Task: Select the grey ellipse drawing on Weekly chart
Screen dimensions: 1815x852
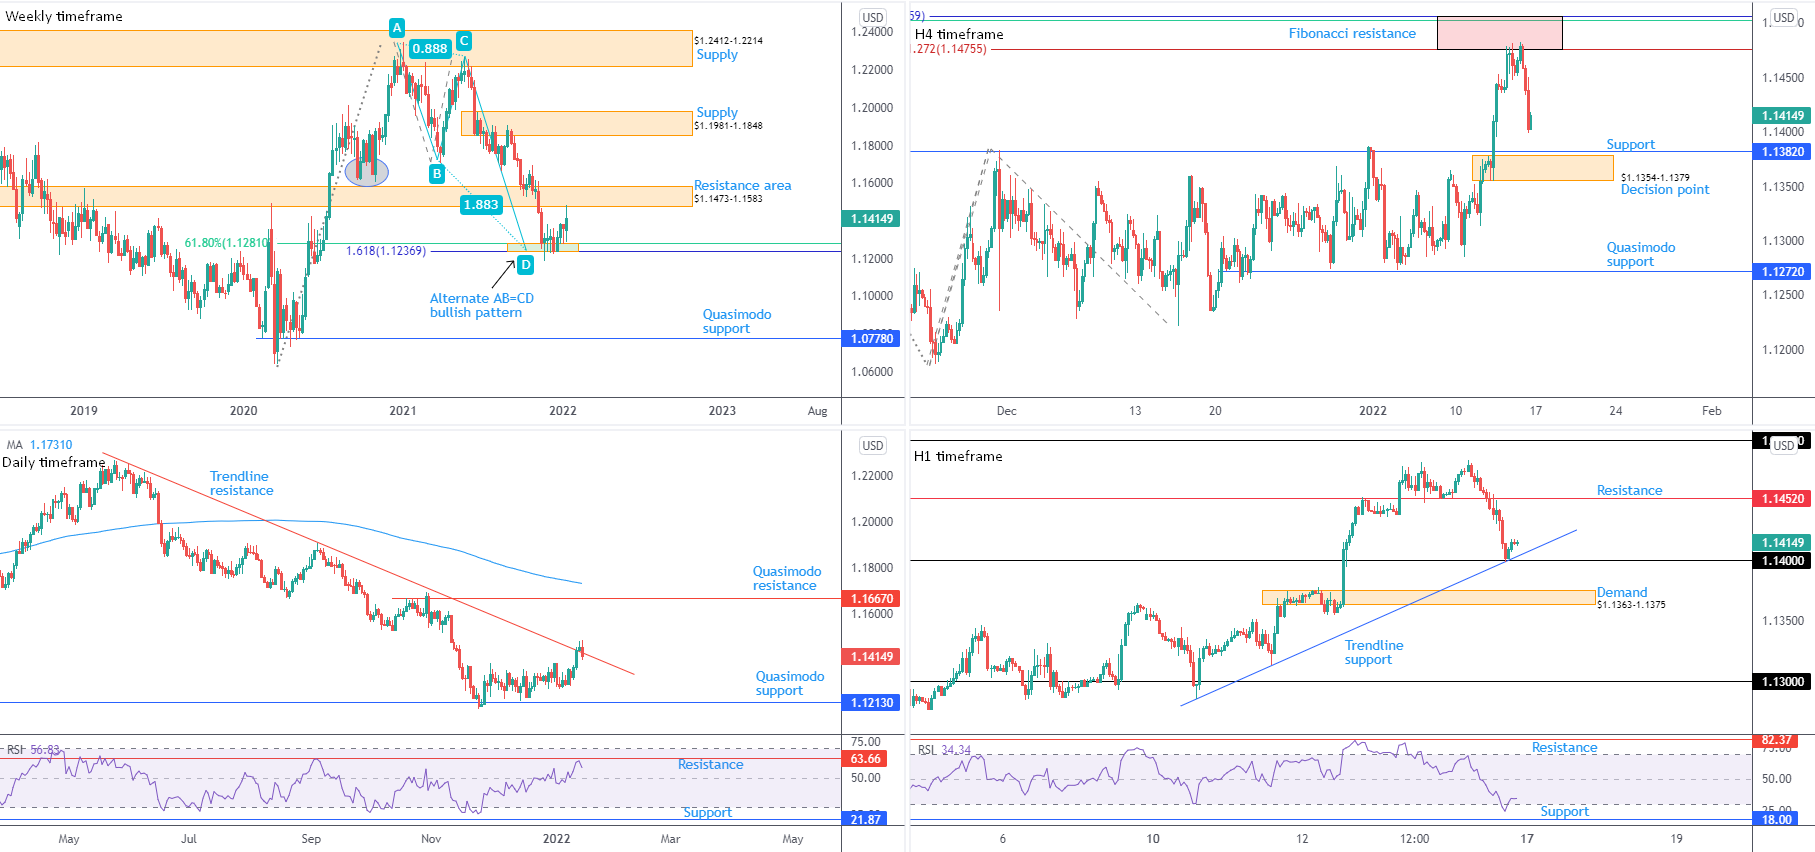Action: 367,173
